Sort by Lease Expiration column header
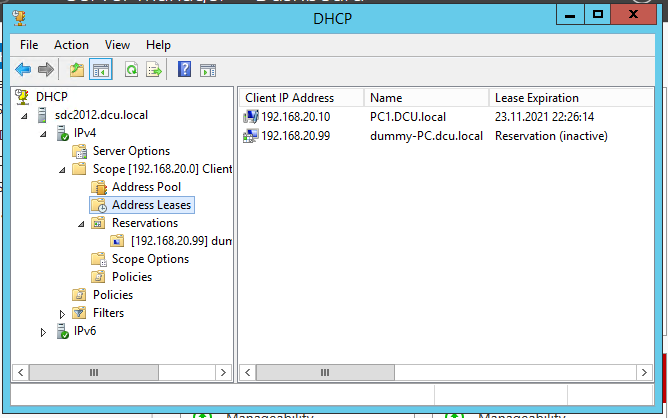Screen dimensions: 668x418 (x=537, y=98)
